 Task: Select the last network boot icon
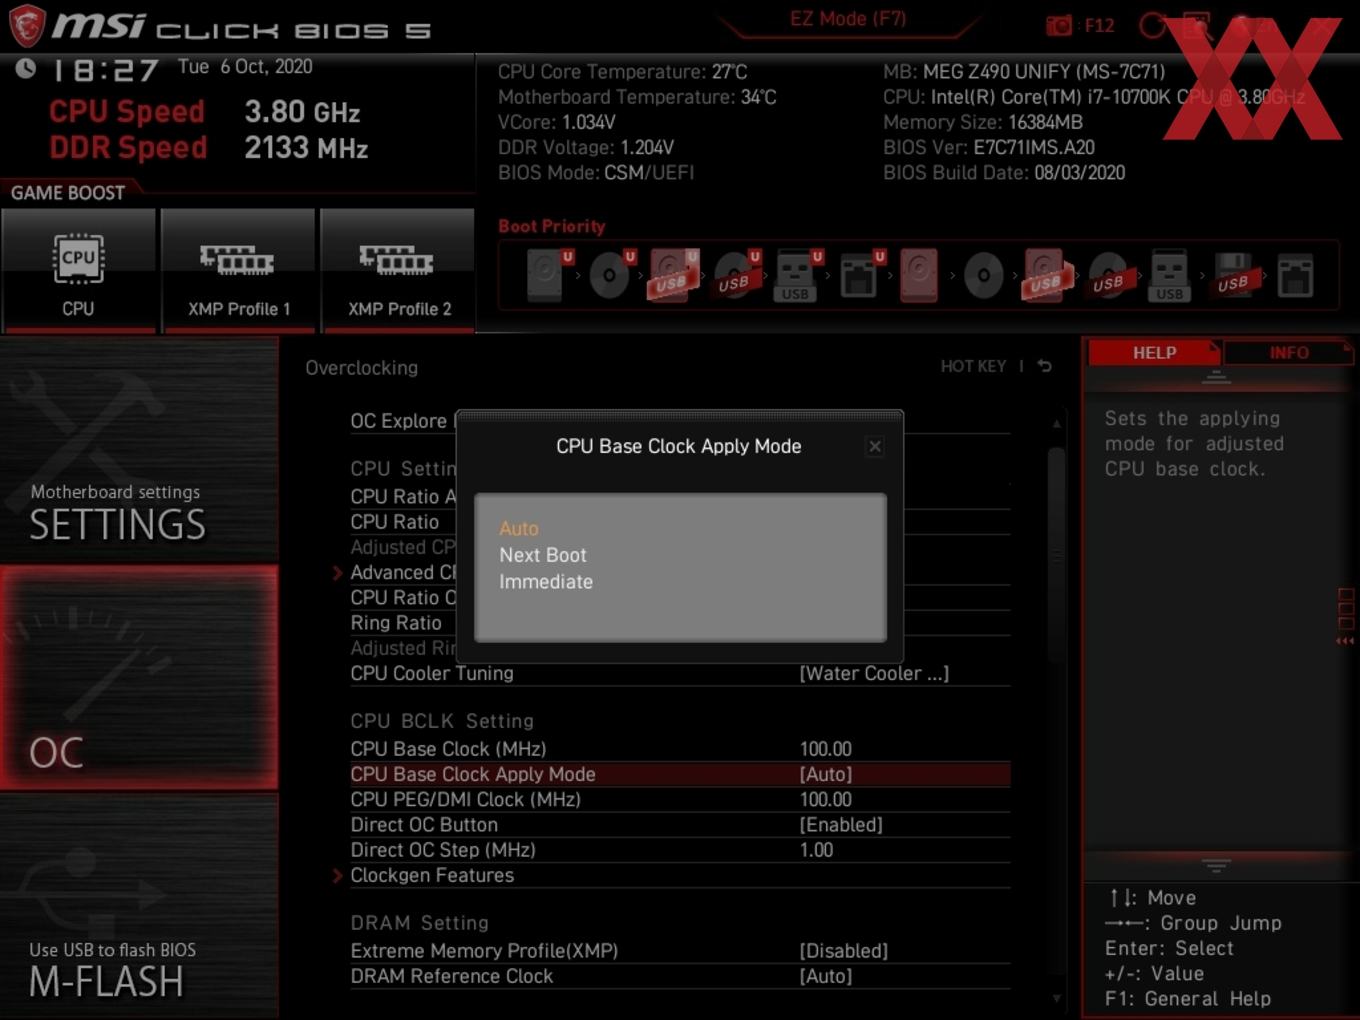[1295, 275]
